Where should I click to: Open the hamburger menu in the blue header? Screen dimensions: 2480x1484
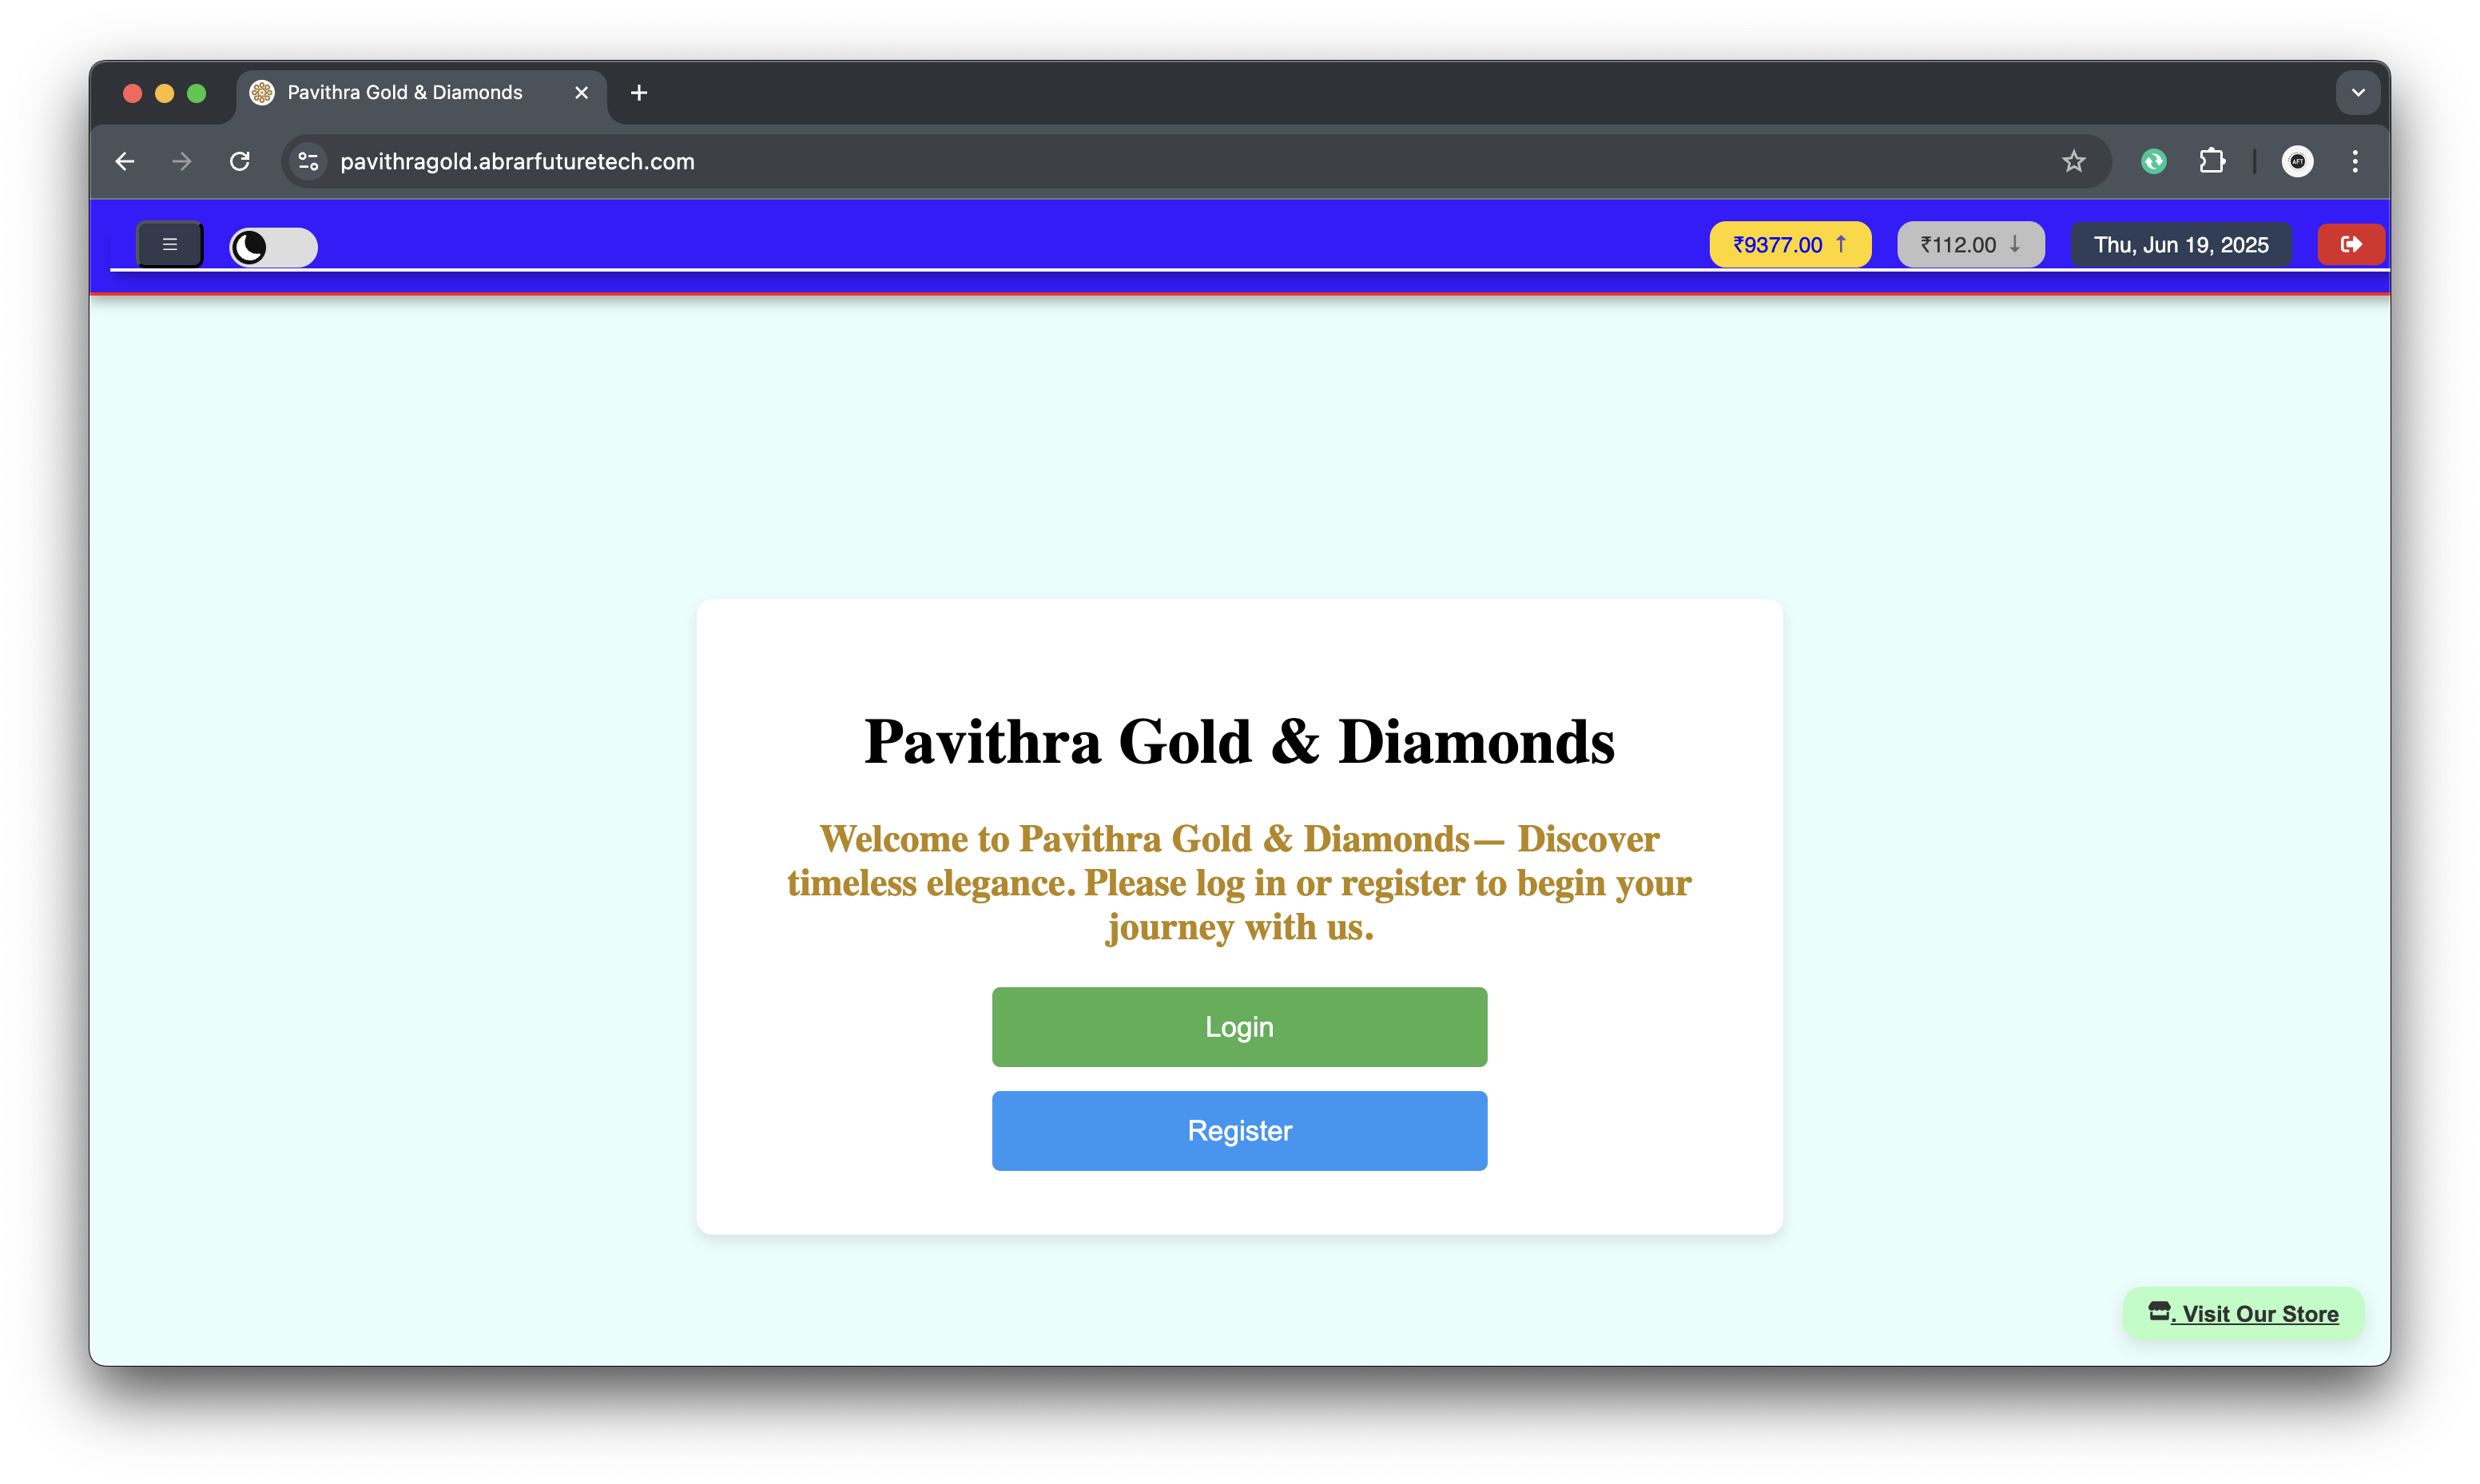(x=169, y=244)
